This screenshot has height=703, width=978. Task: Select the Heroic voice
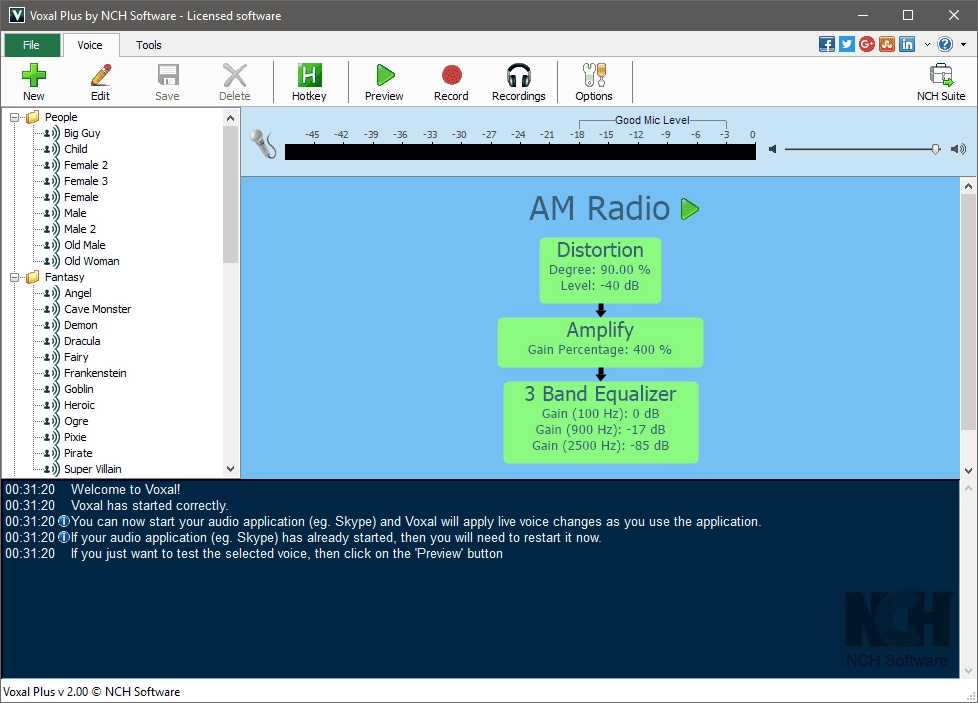[x=79, y=405]
